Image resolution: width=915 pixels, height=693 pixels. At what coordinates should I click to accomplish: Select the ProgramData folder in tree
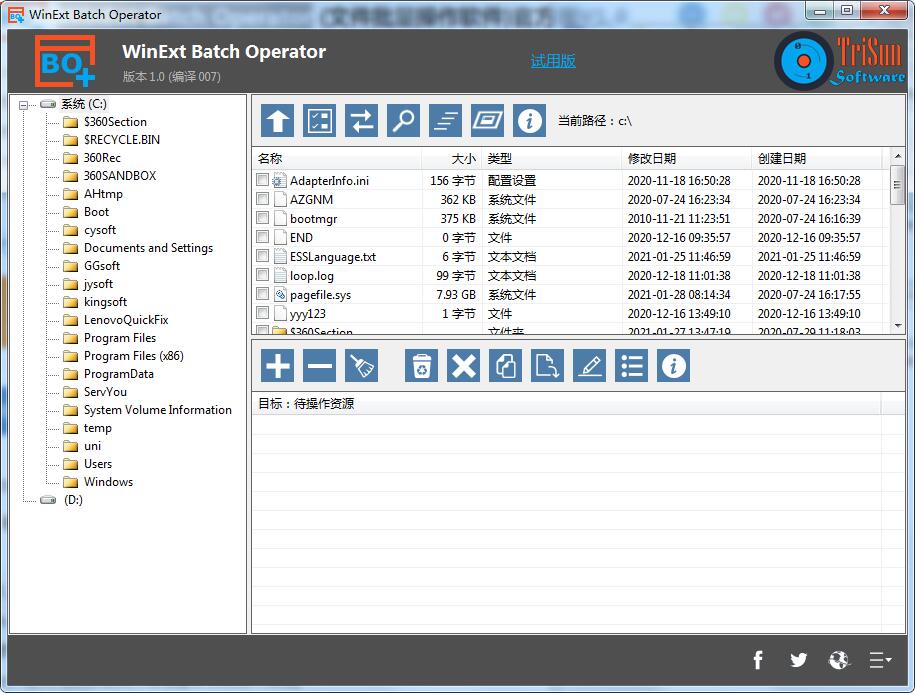coord(118,374)
